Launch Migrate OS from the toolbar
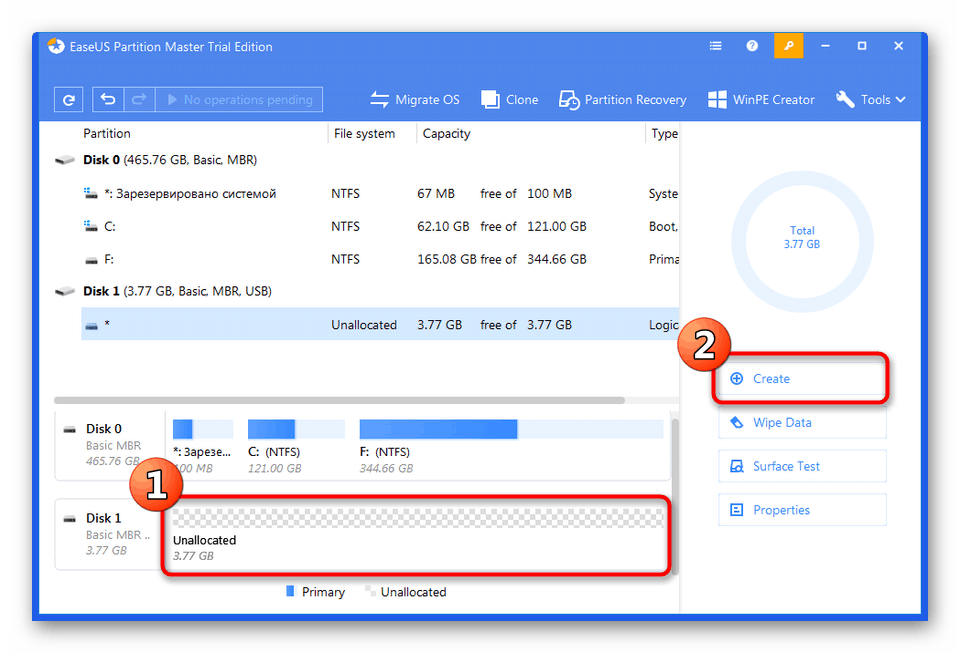960x653 pixels. (415, 100)
